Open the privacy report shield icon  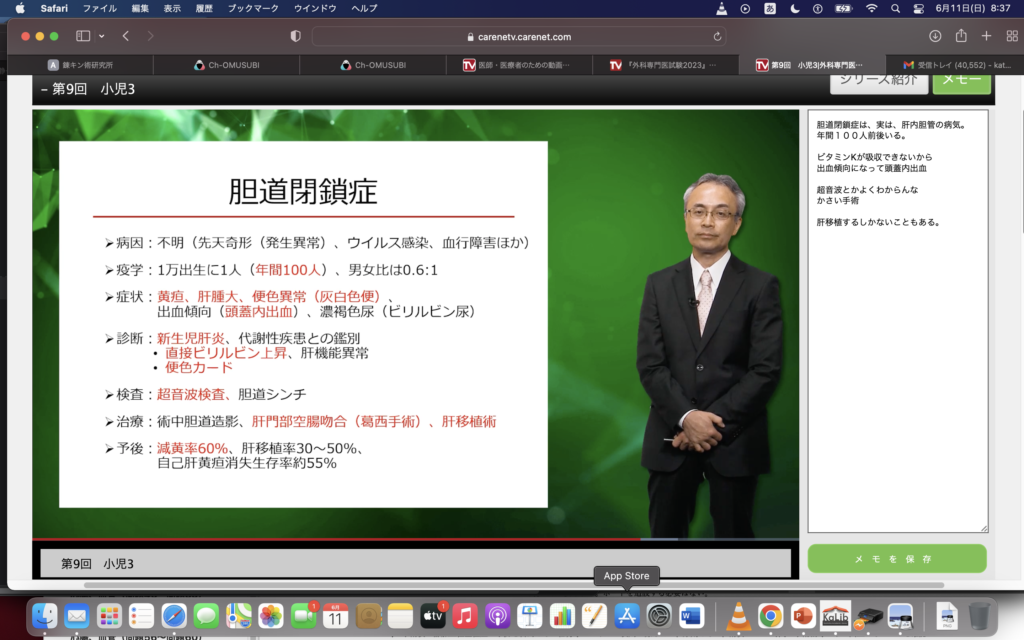(x=295, y=36)
